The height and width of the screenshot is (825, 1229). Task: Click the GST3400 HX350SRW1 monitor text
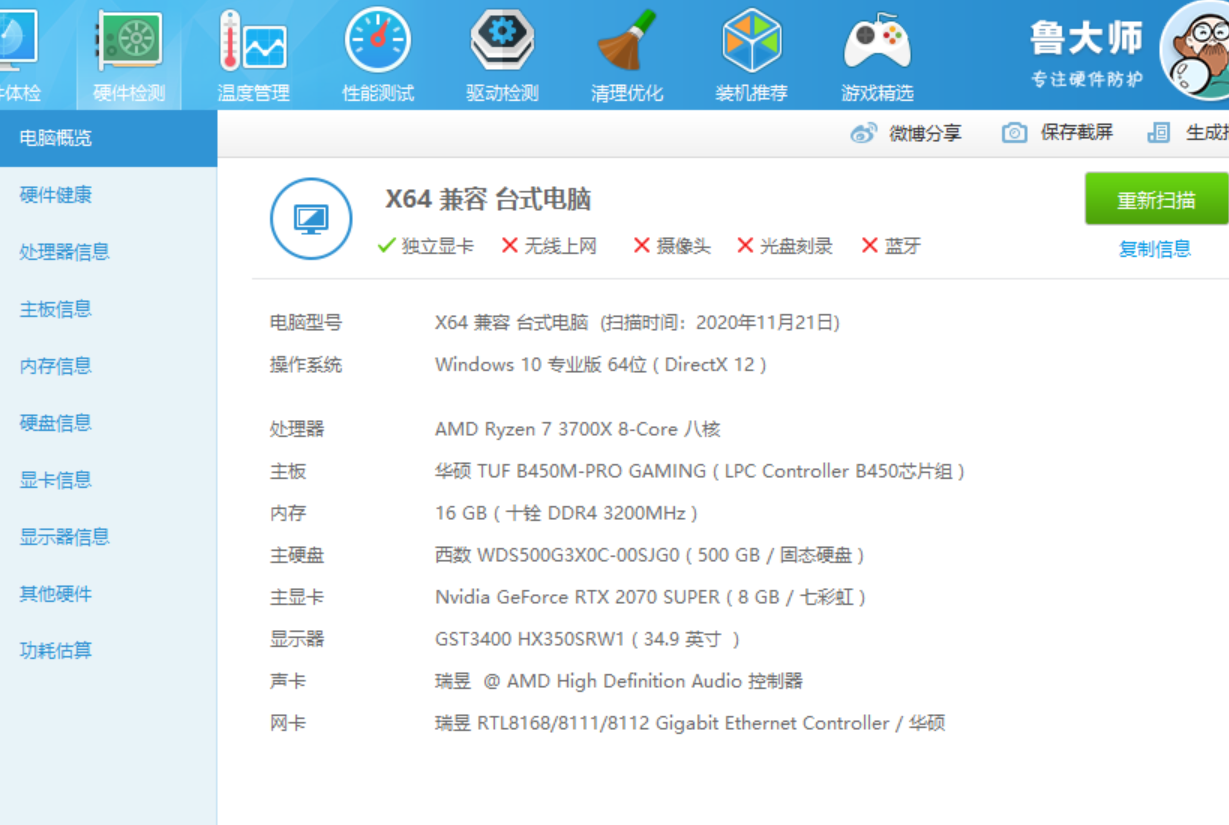click(x=588, y=639)
